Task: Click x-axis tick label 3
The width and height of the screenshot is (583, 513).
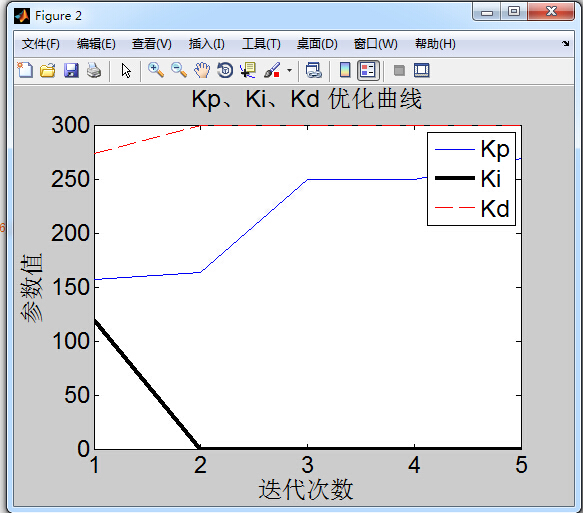Action: [307, 465]
